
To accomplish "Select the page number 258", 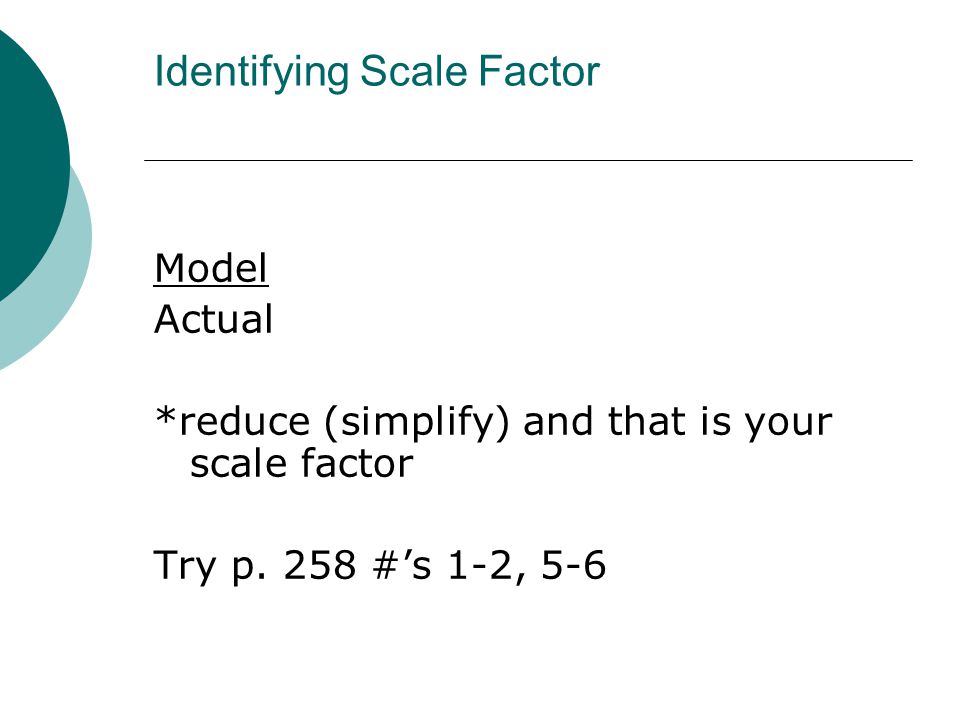I will point(320,564).
